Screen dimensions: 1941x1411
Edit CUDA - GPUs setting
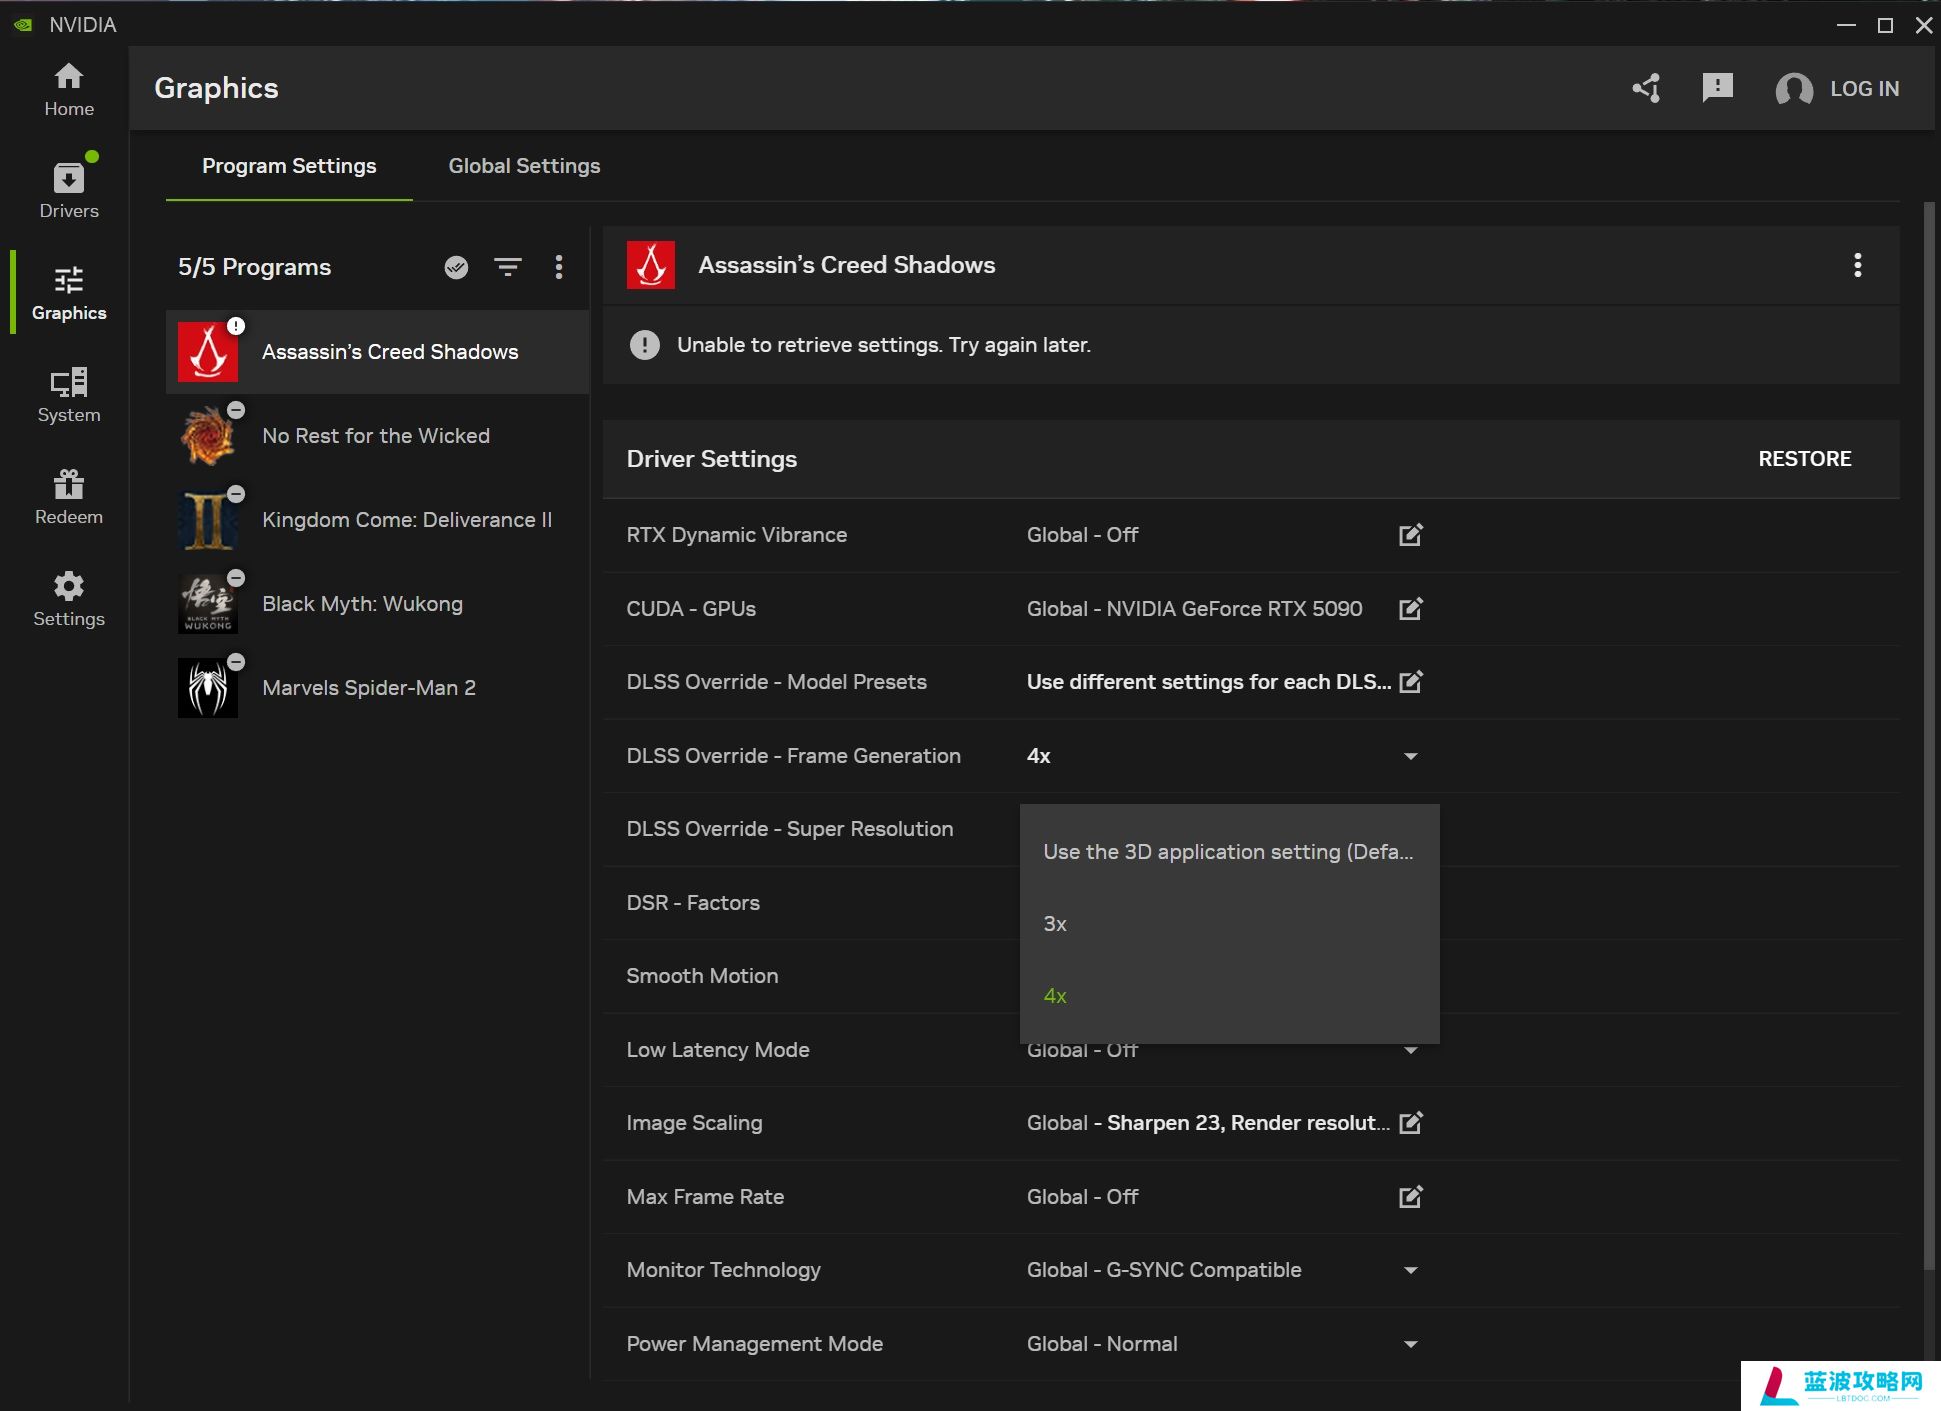point(1410,609)
